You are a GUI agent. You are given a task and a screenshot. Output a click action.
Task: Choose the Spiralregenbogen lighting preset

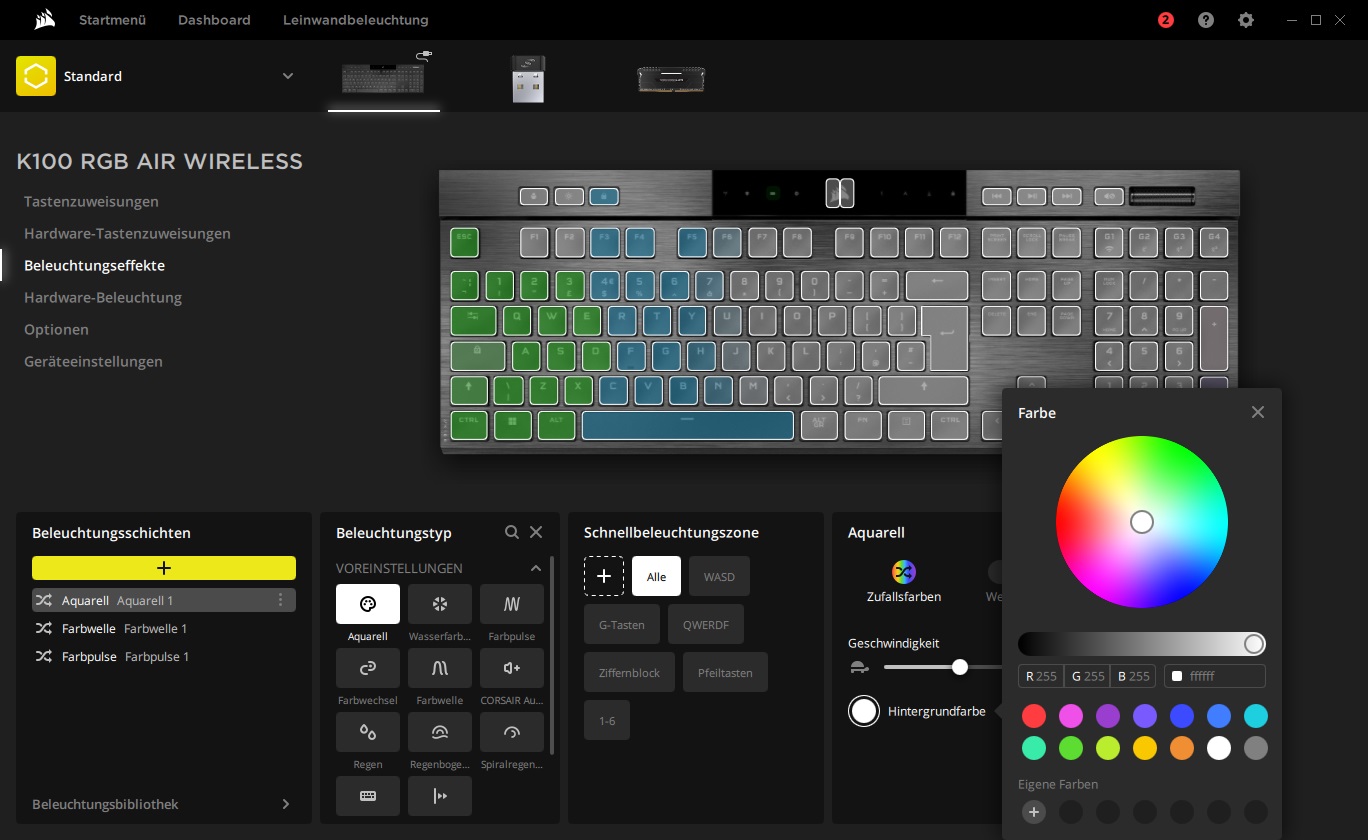[x=512, y=732]
